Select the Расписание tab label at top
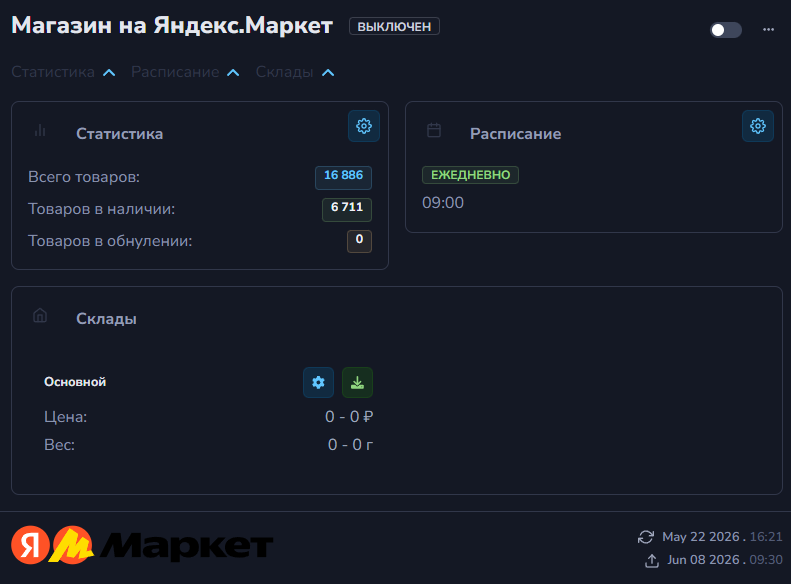Viewport: 791px width, 584px height. pos(175,72)
